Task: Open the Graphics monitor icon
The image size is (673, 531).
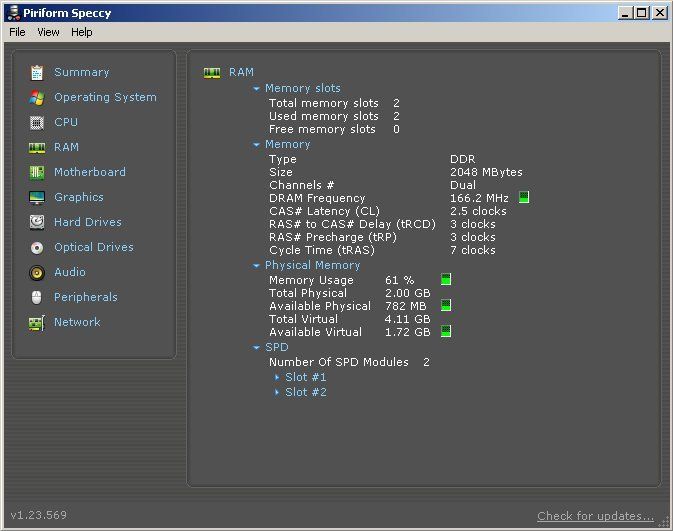Action: click(x=37, y=197)
